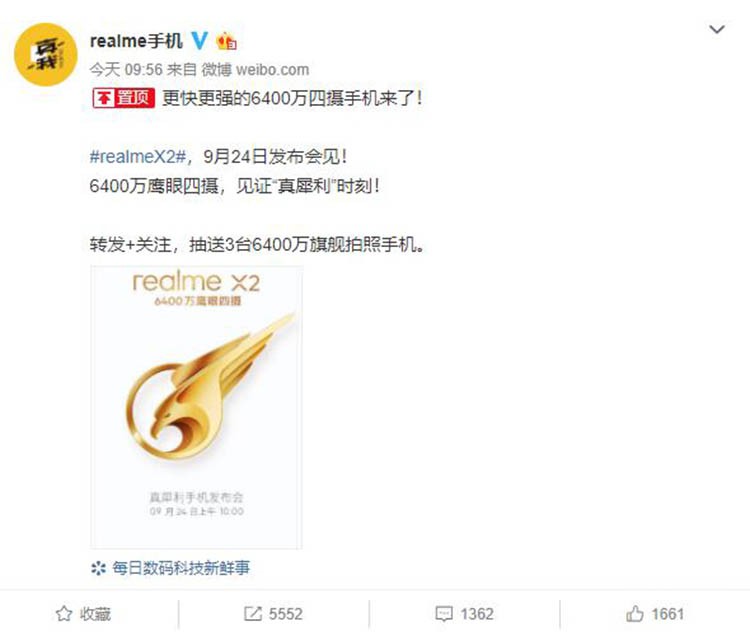This screenshot has height=636, width=750.
Task: Open the 微博 weibo.com source link
Action: 255,70
